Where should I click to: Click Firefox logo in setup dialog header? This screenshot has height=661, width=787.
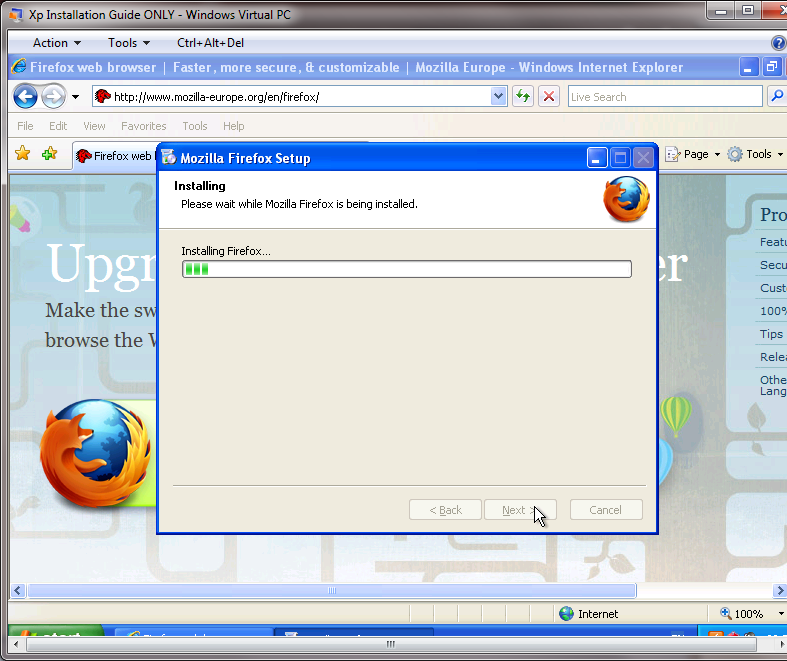point(626,199)
